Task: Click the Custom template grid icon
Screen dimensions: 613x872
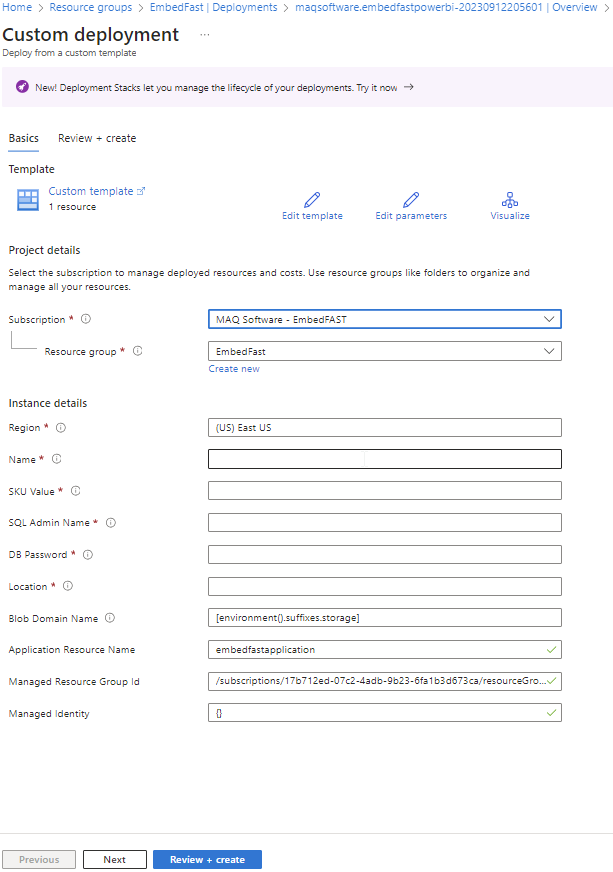Action: 28,199
